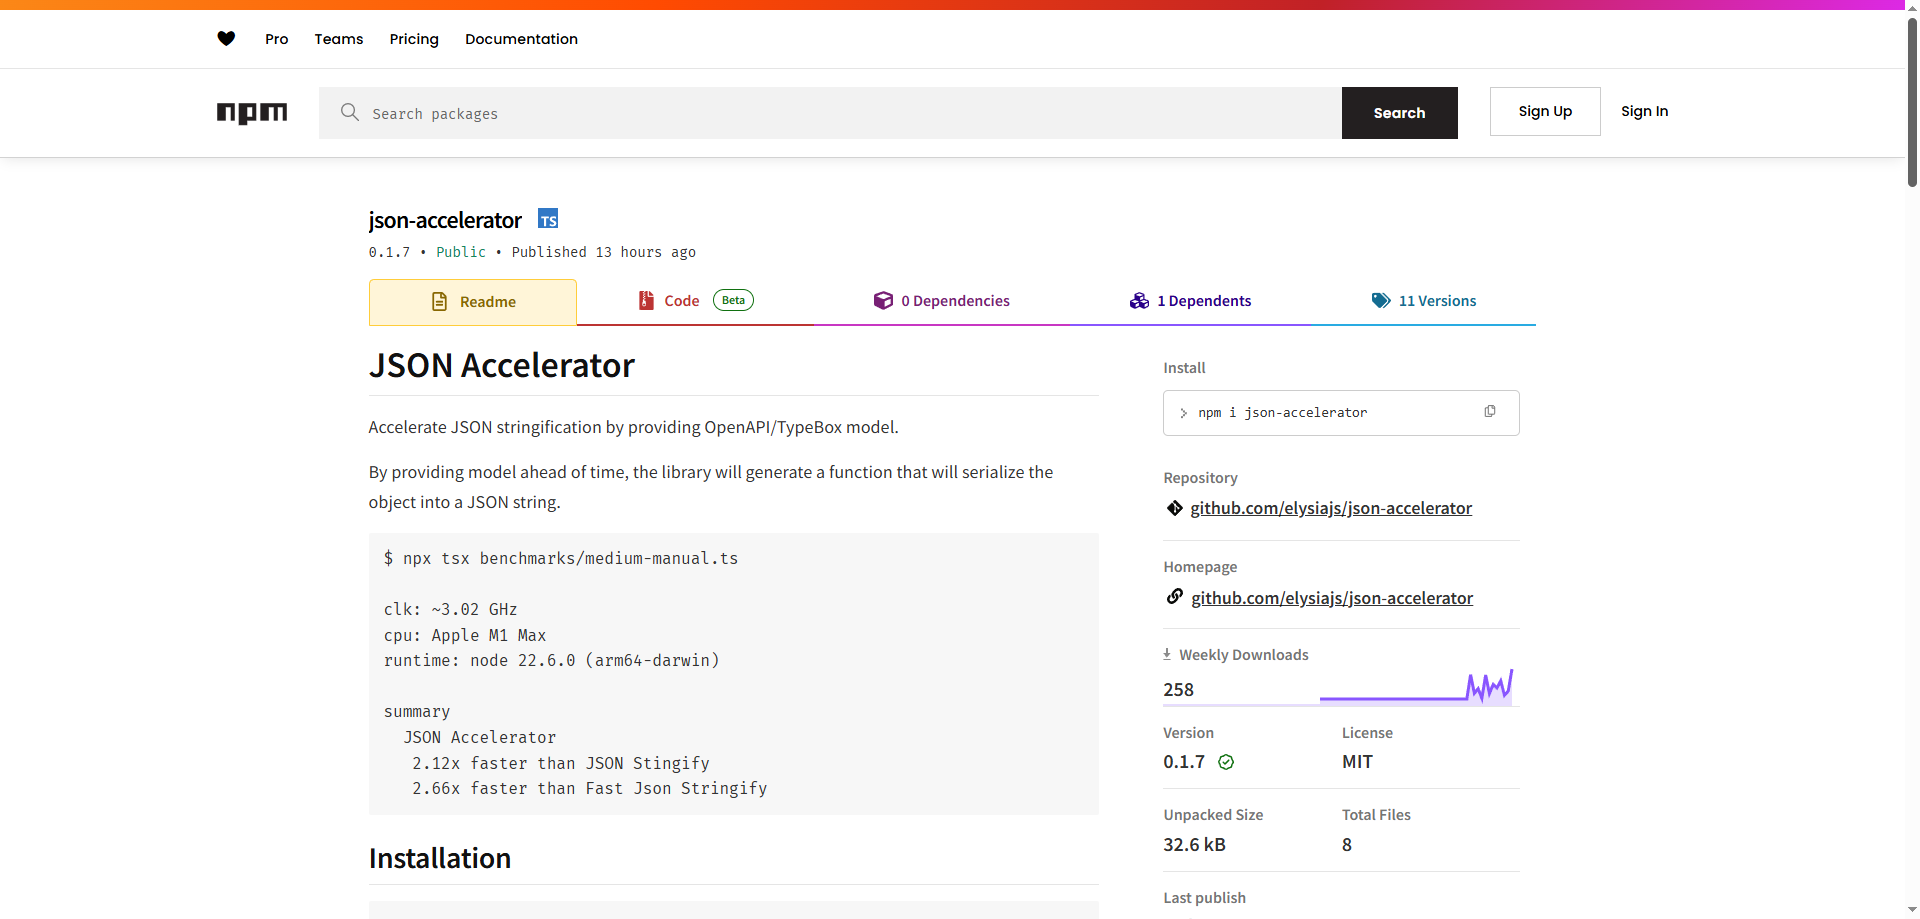The image size is (1920, 919).
Task: Click the Dependents cubes icon
Action: (x=1139, y=300)
